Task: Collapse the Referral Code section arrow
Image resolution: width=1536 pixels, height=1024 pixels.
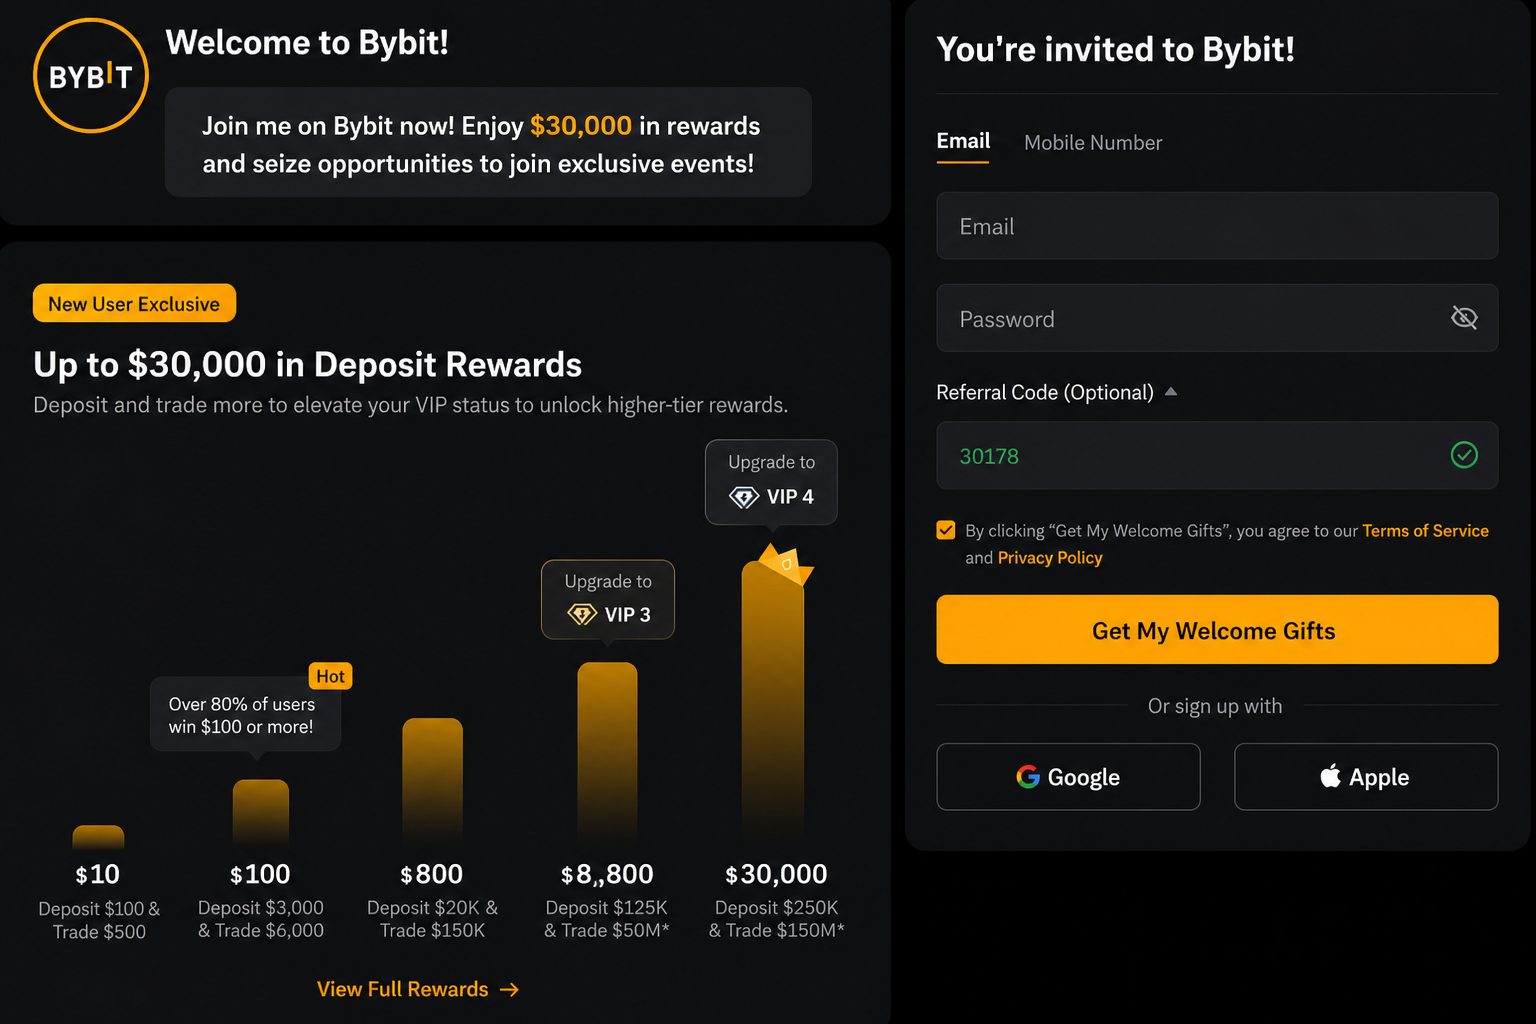Action: tap(1171, 392)
